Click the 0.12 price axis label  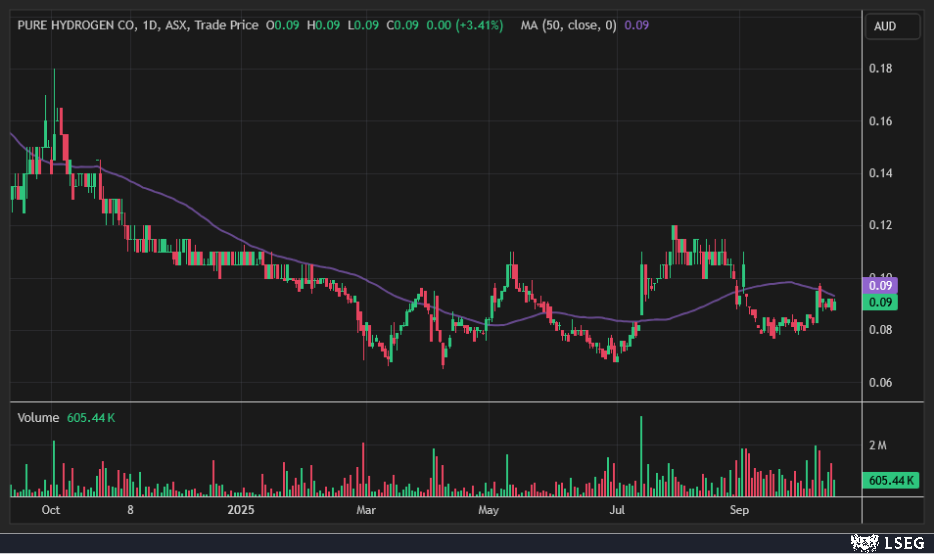pos(880,226)
